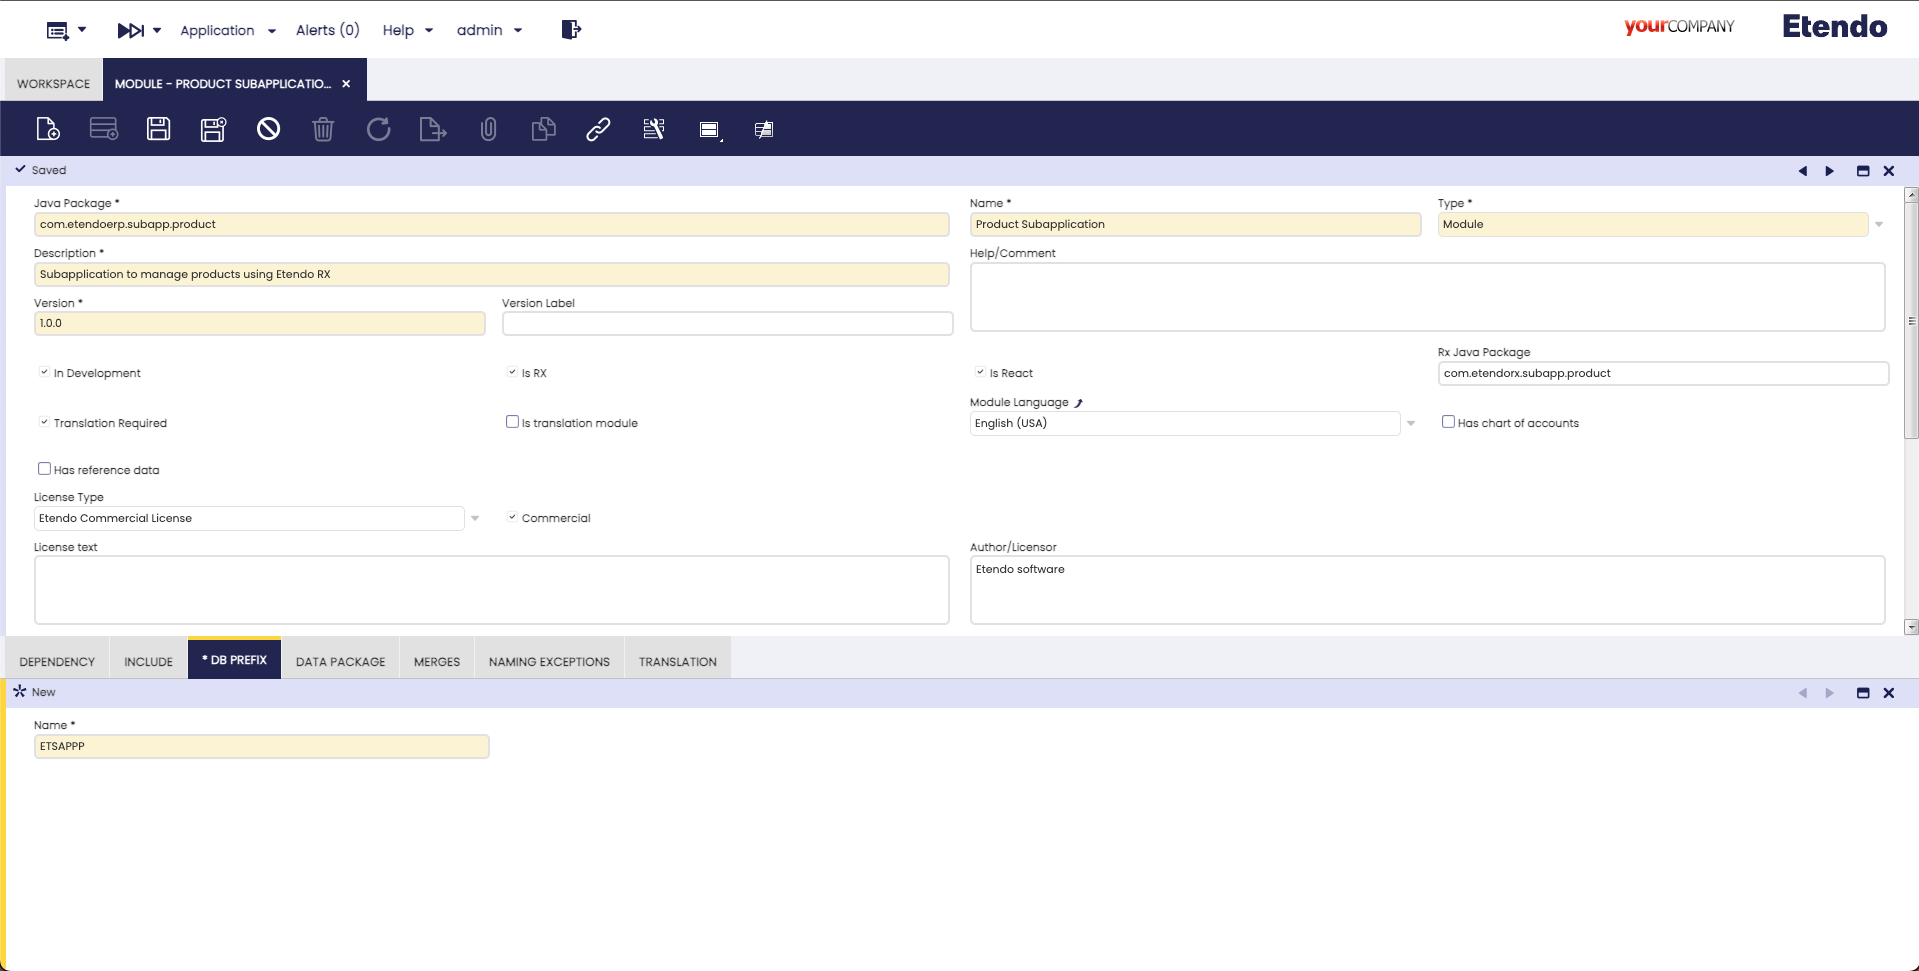Open the License Type dropdown arrow

coord(475,519)
